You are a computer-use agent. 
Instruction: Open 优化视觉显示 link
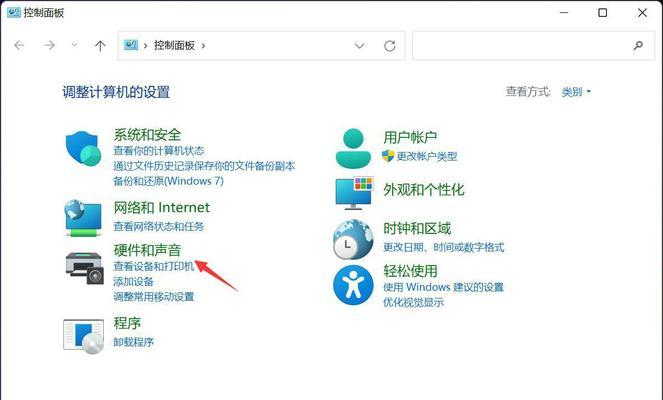(413, 302)
